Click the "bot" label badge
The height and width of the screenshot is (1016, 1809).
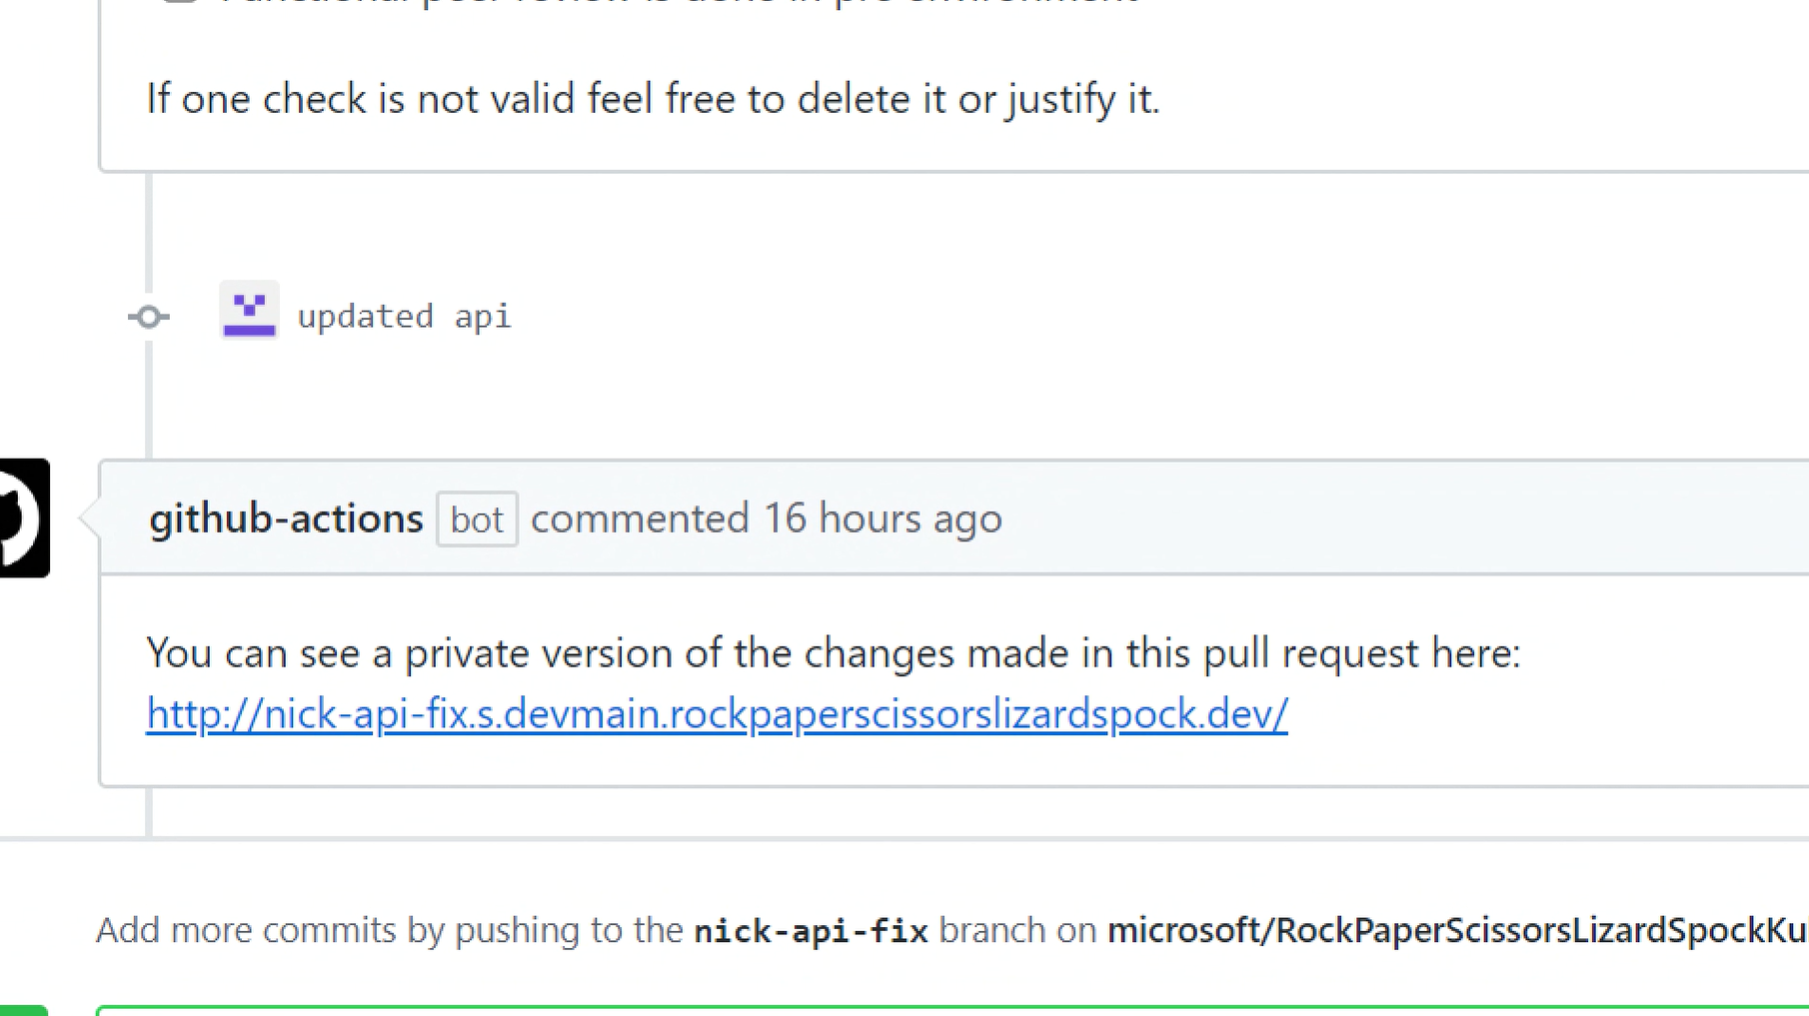tap(476, 519)
